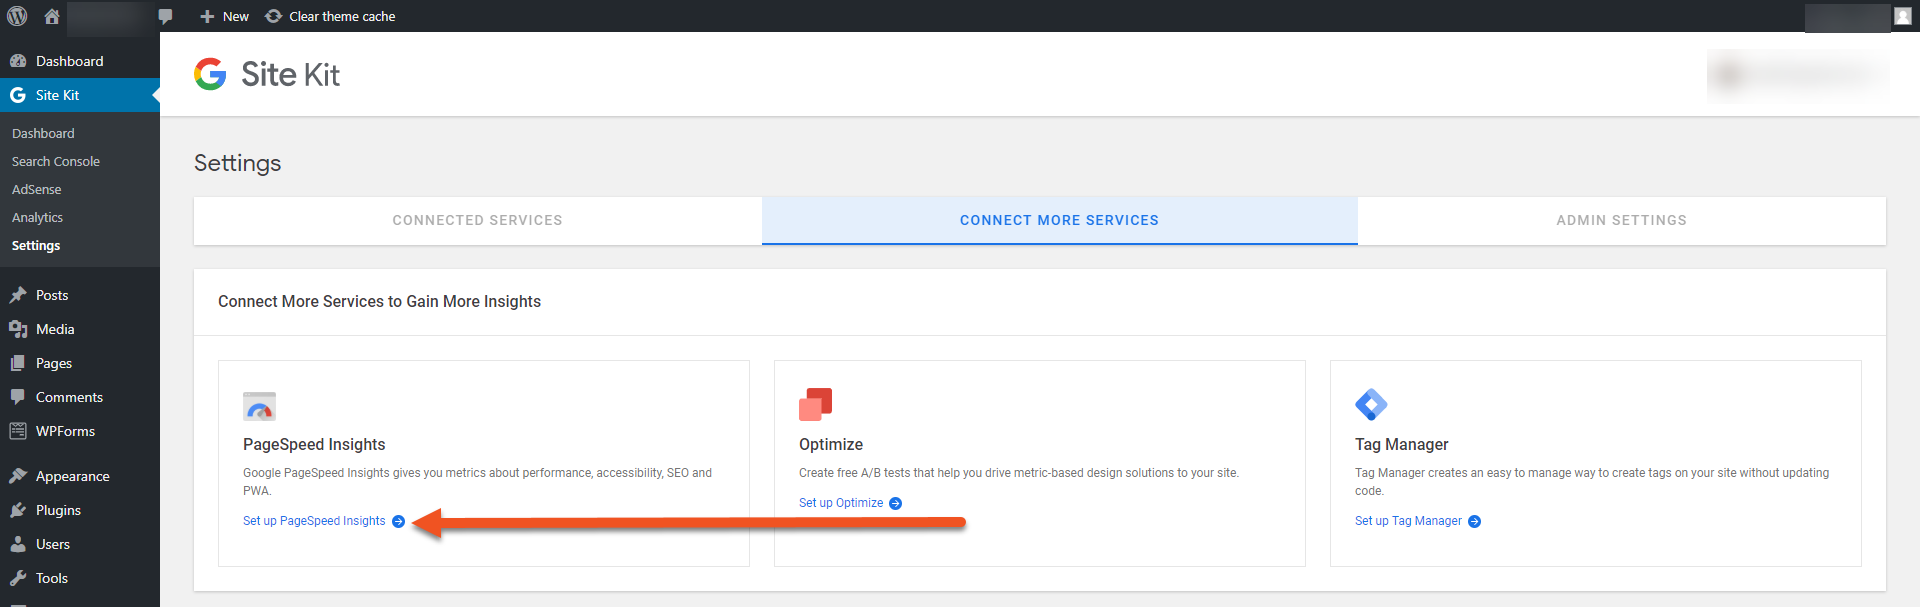Viewport: 1920px width, 607px height.
Task: Click the comments bubble icon in admin bar
Action: pos(166,16)
